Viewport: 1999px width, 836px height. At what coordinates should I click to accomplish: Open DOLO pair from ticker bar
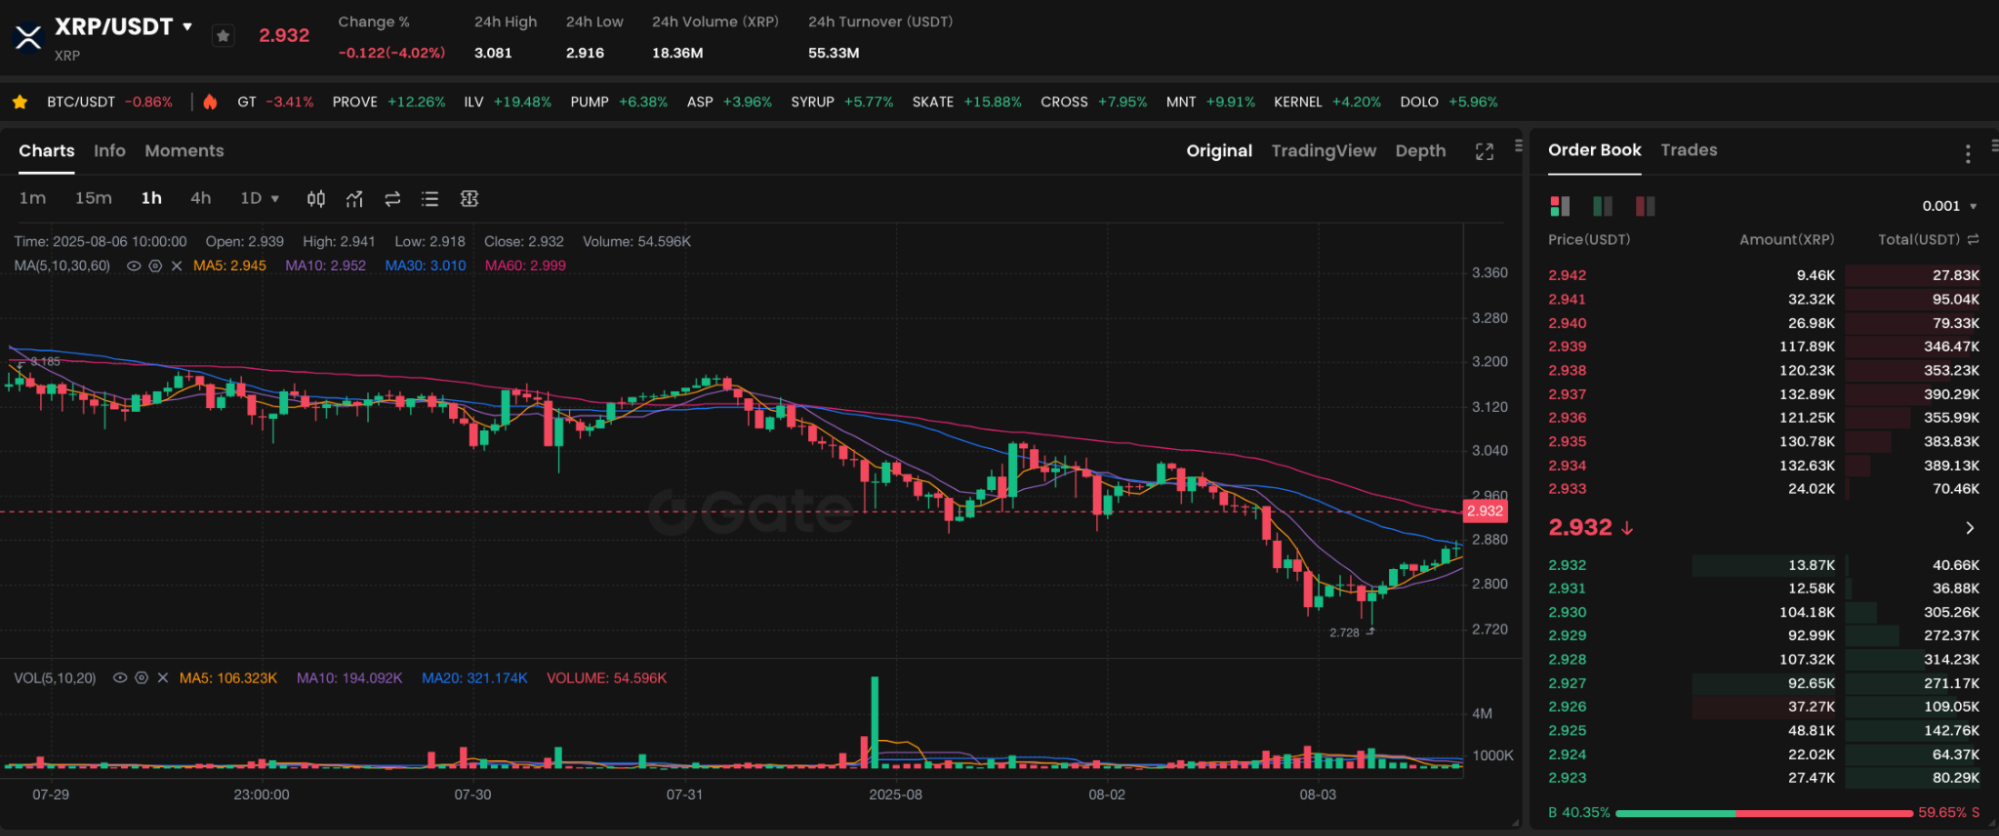(1449, 102)
